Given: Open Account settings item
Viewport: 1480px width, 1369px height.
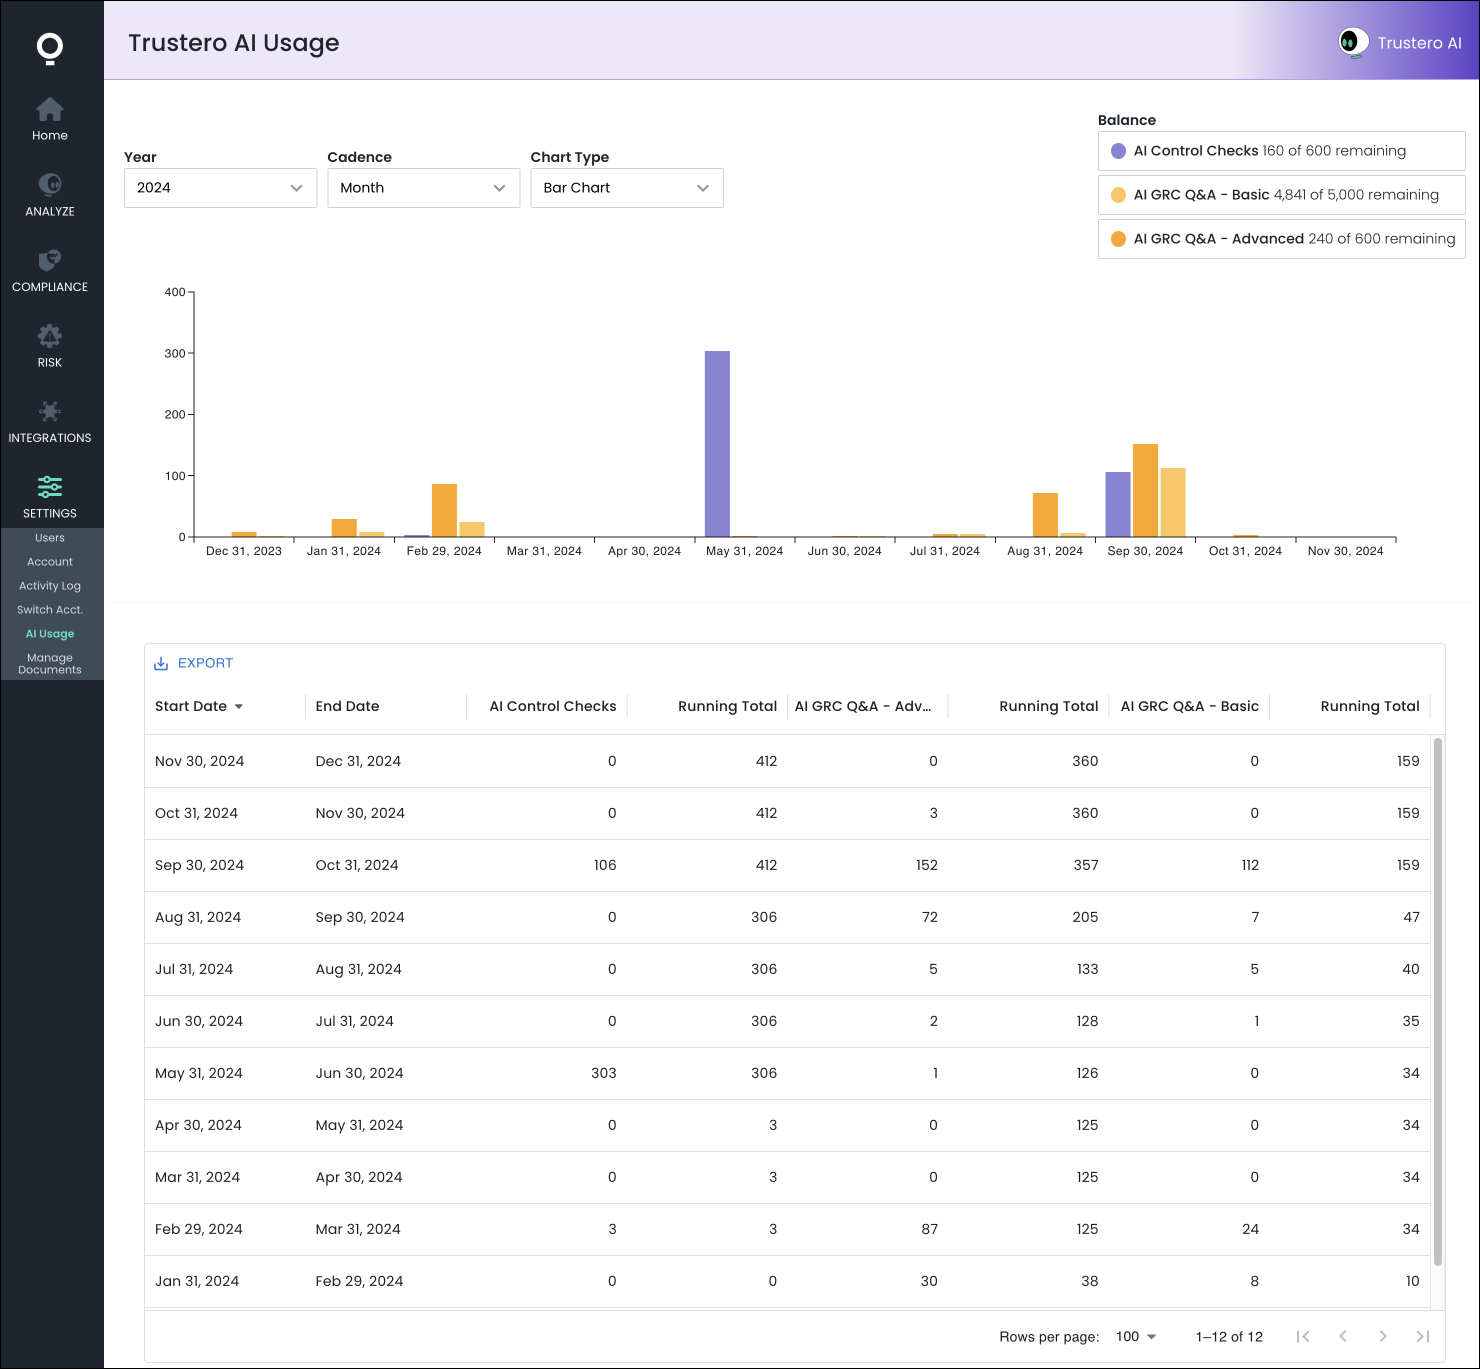Looking at the screenshot, I should click(50, 562).
